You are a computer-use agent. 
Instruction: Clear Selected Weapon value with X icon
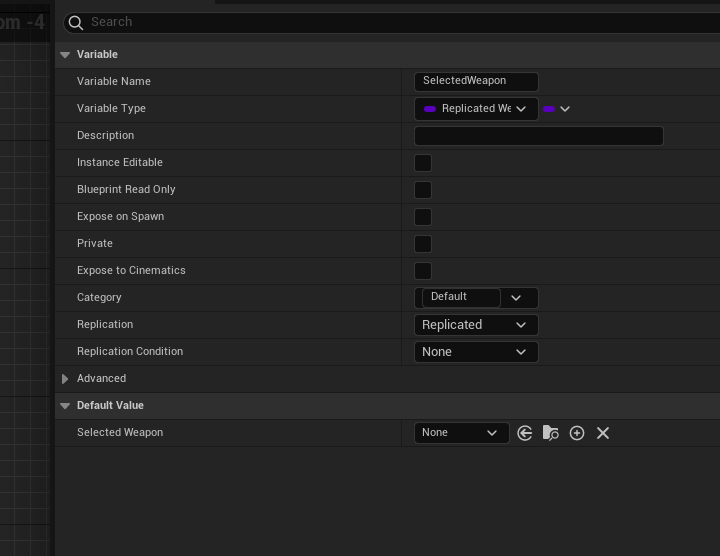click(x=603, y=433)
